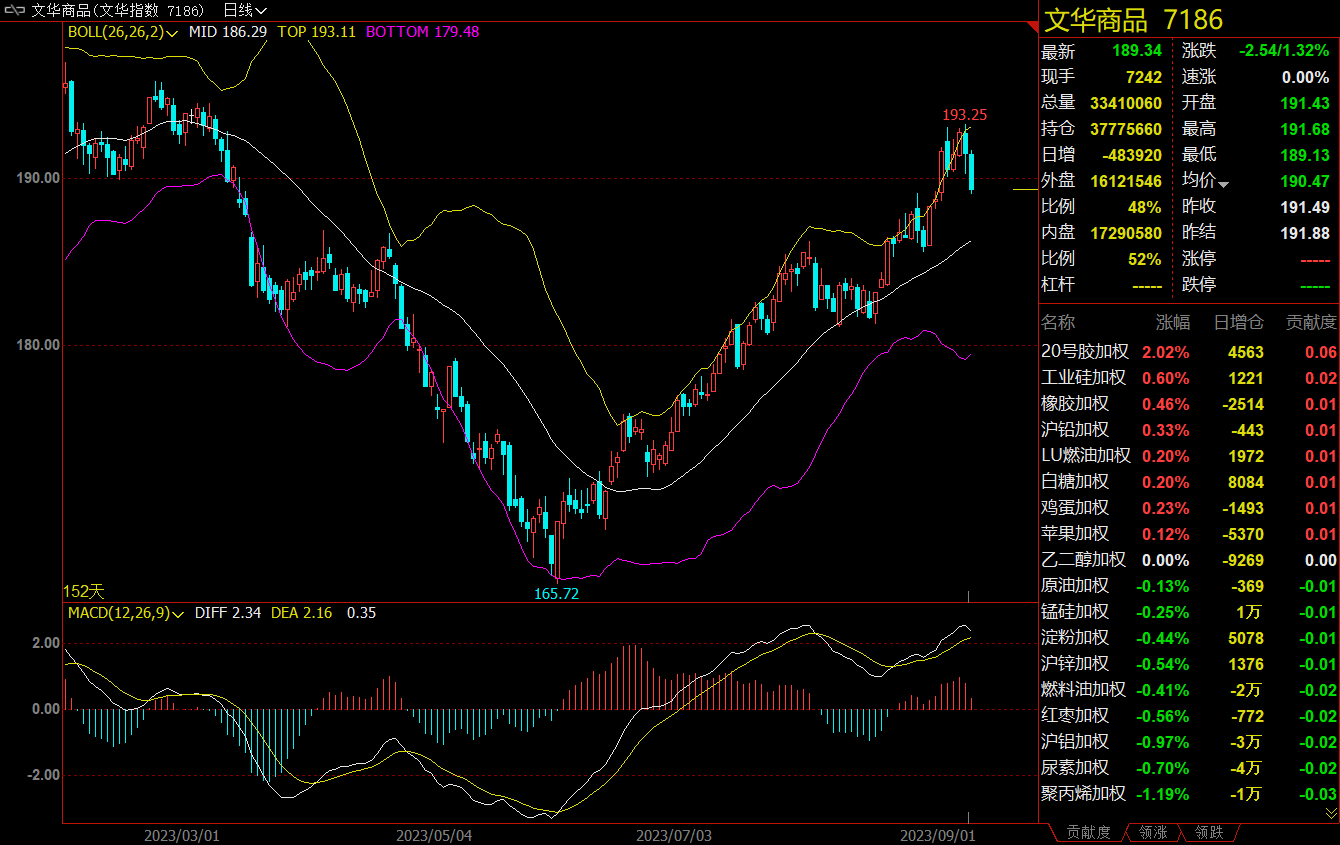This screenshot has height=845, width=1340.
Task: Open the MACD(12,26,9) indicator dropdown
Action: point(126,612)
